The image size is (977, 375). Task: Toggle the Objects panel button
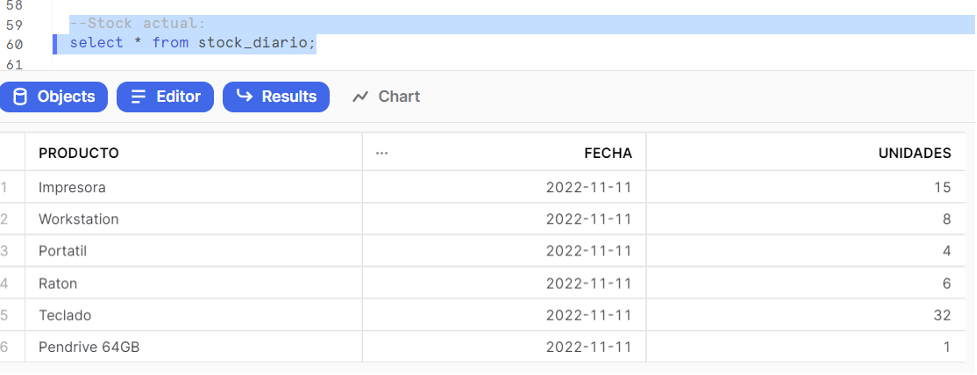click(x=53, y=97)
